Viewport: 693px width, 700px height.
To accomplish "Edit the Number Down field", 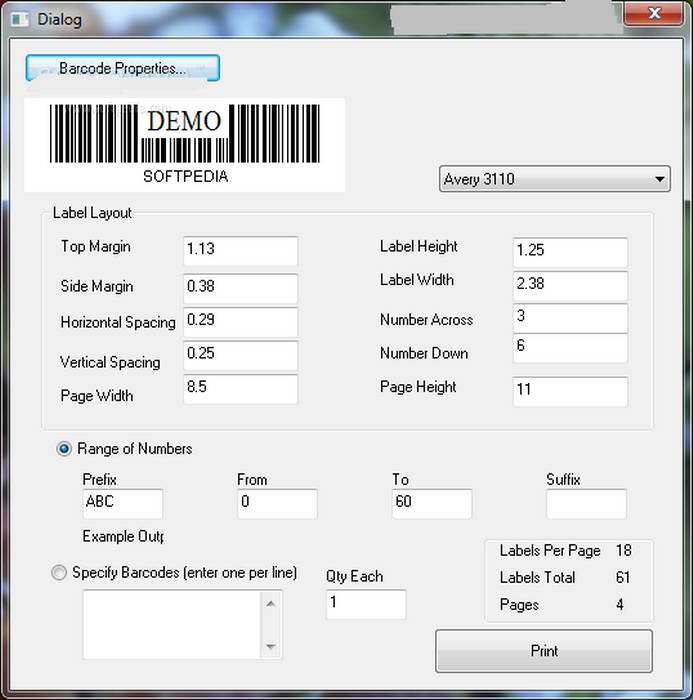I will (570, 348).
